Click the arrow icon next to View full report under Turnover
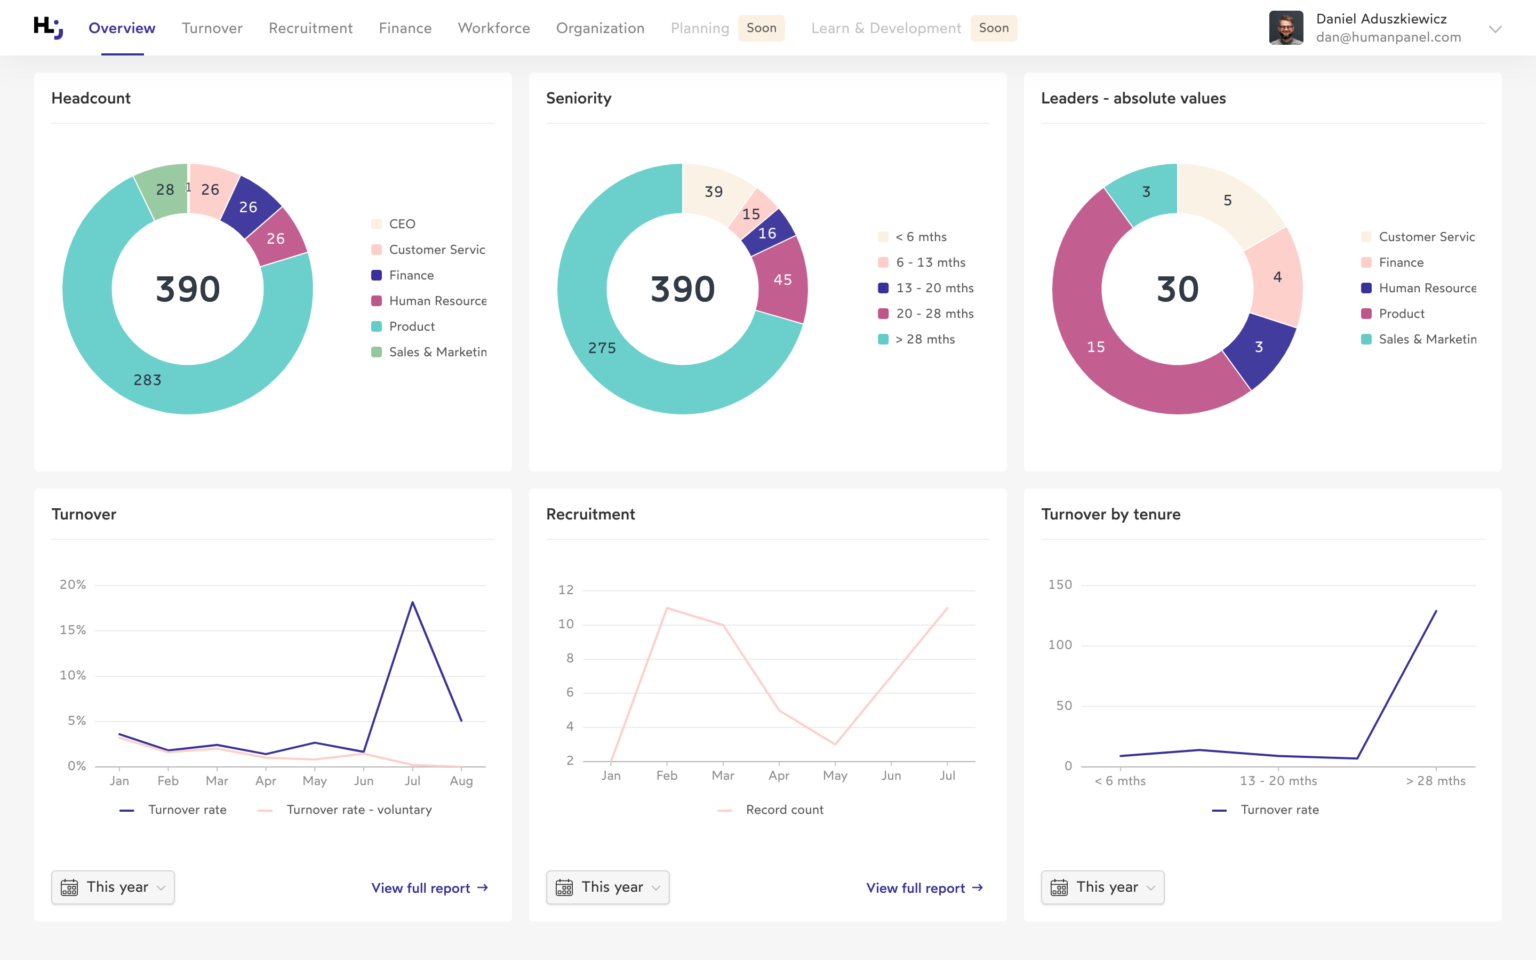The image size is (1536, 960). click(484, 887)
